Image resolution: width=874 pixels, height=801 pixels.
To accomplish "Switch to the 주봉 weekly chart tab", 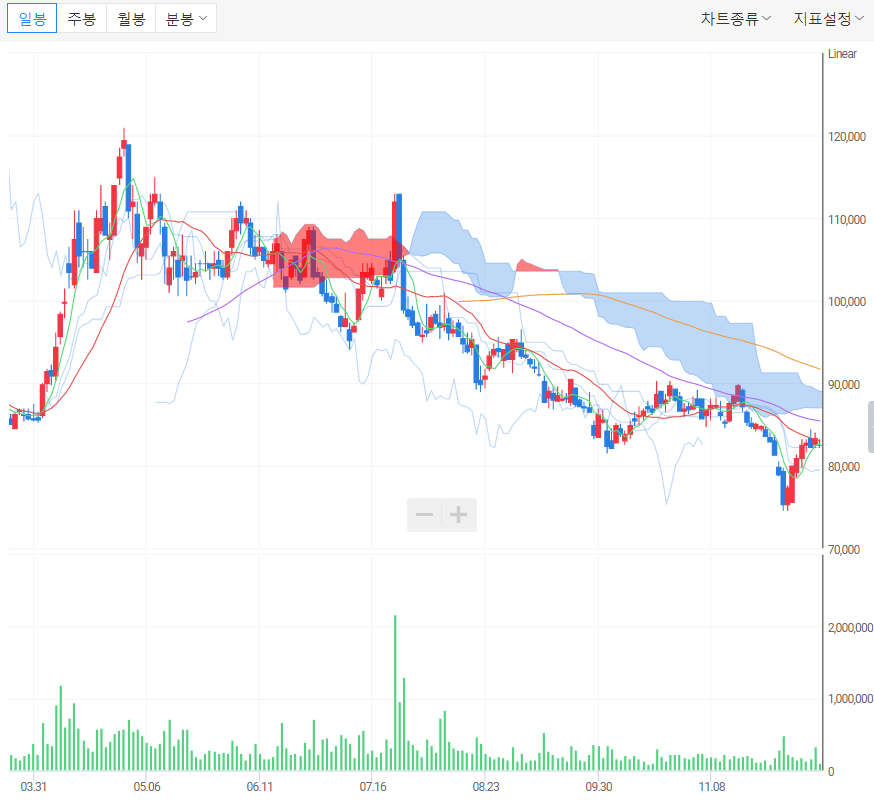I will coord(81,18).
